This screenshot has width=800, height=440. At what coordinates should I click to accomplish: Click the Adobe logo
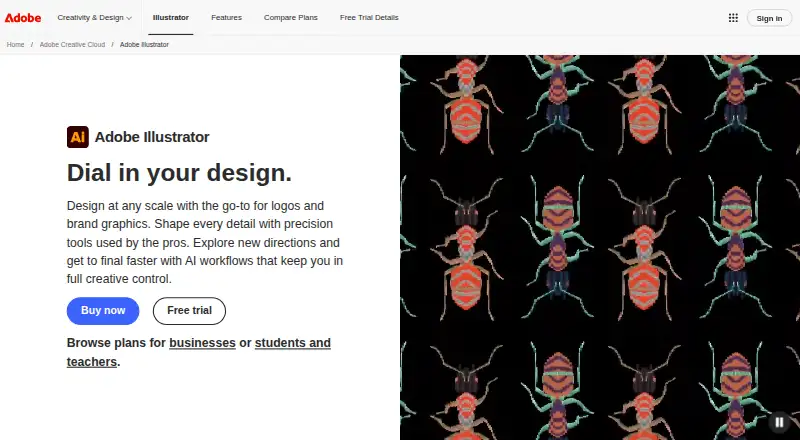(23, 18)
